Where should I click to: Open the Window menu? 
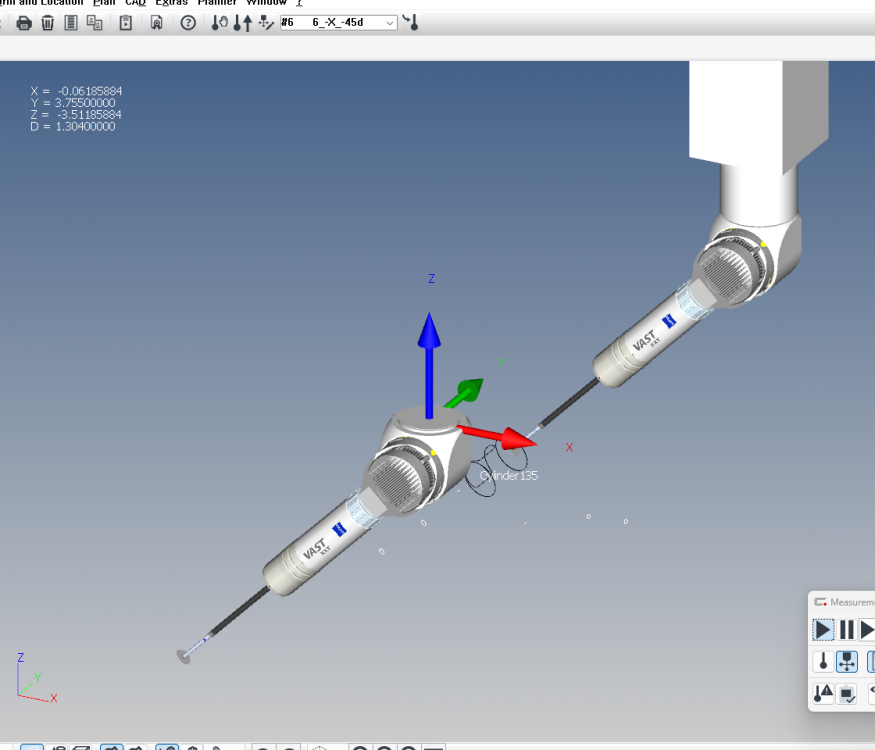click(x=266, y=2)
